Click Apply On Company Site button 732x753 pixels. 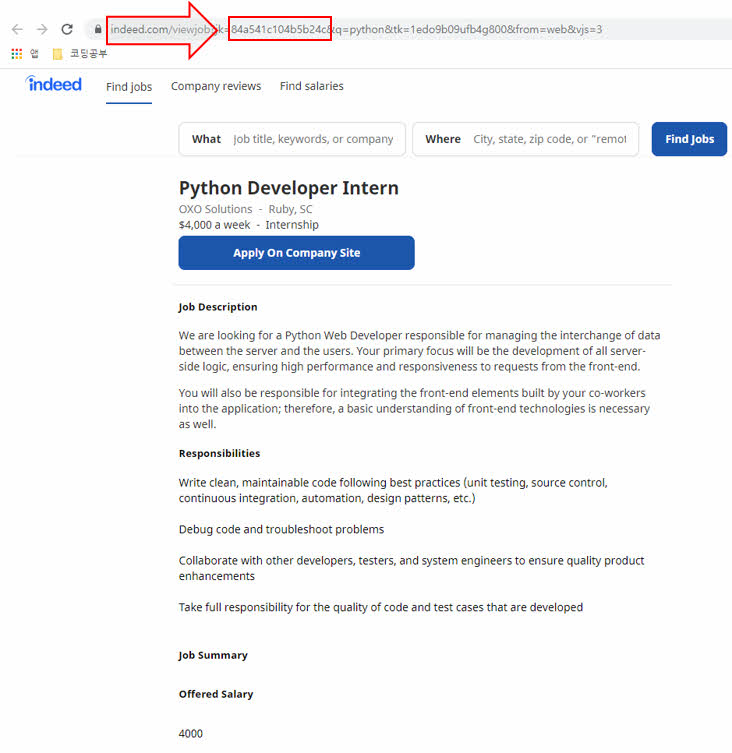pyautogui.click(x=296, y=253)
